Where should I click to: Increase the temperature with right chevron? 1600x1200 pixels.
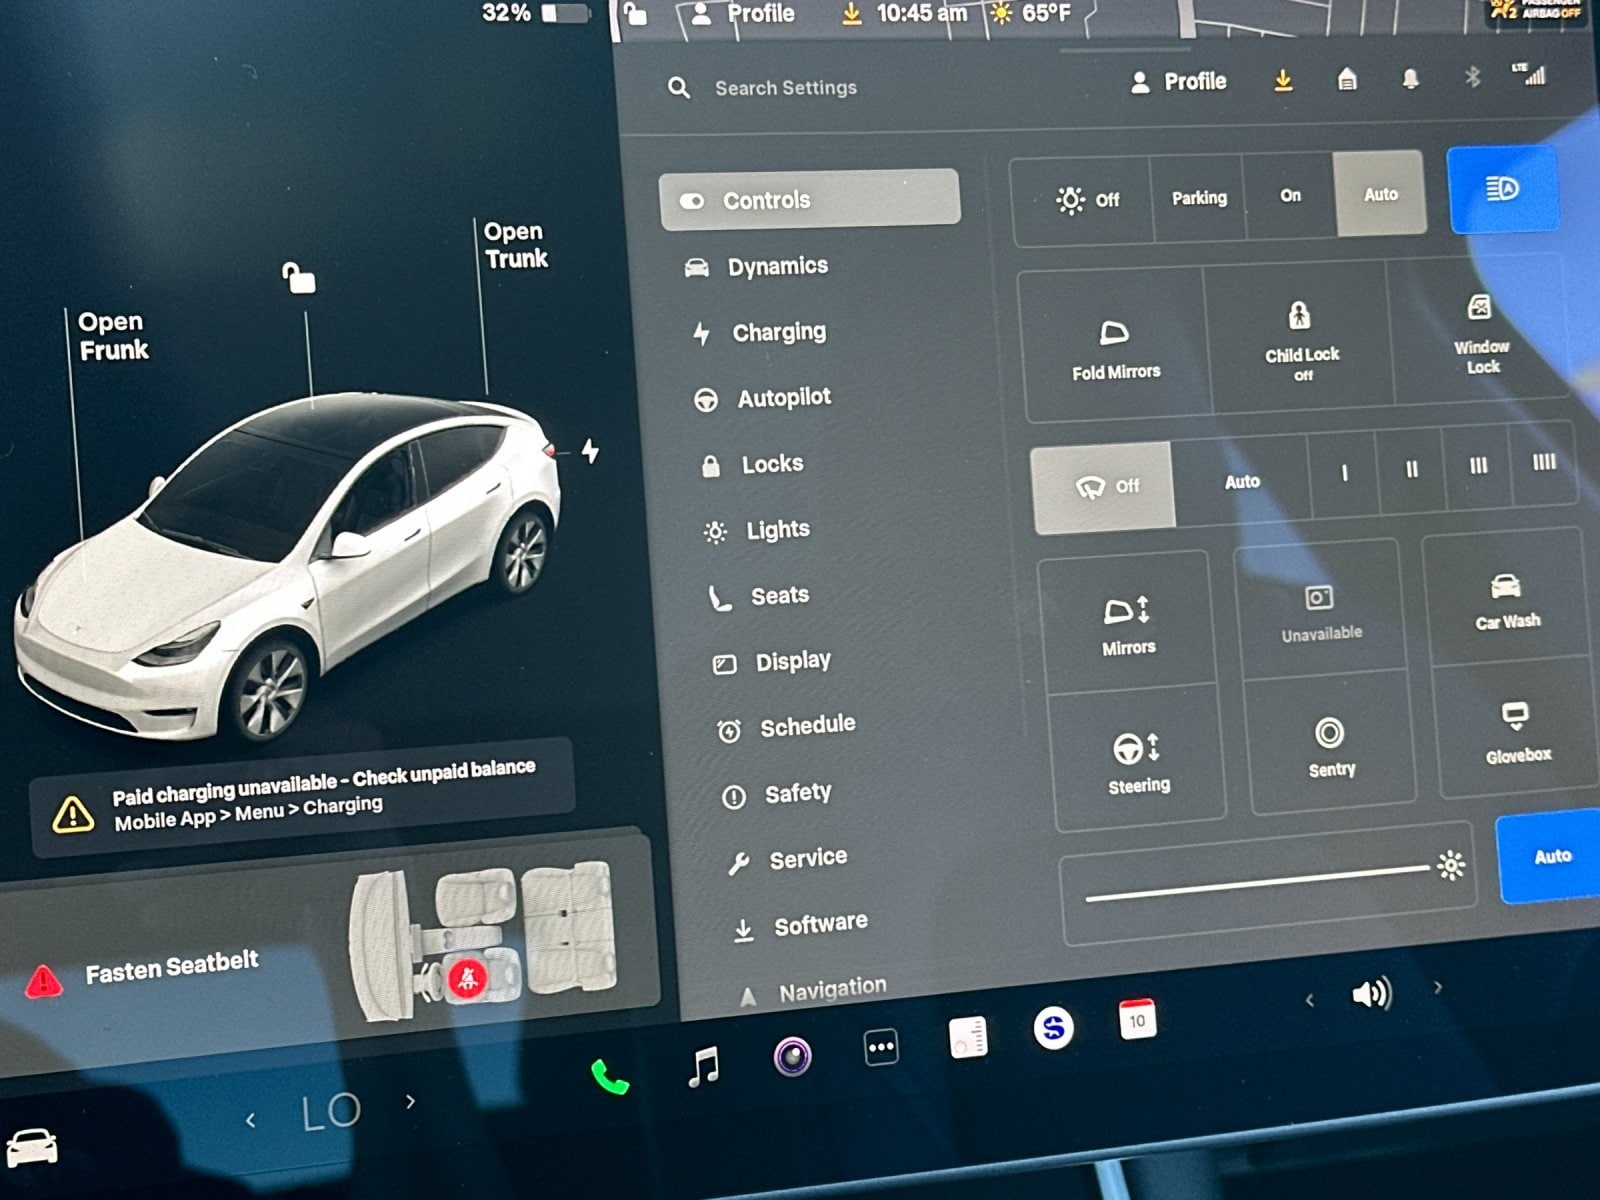pos(410,1102)
